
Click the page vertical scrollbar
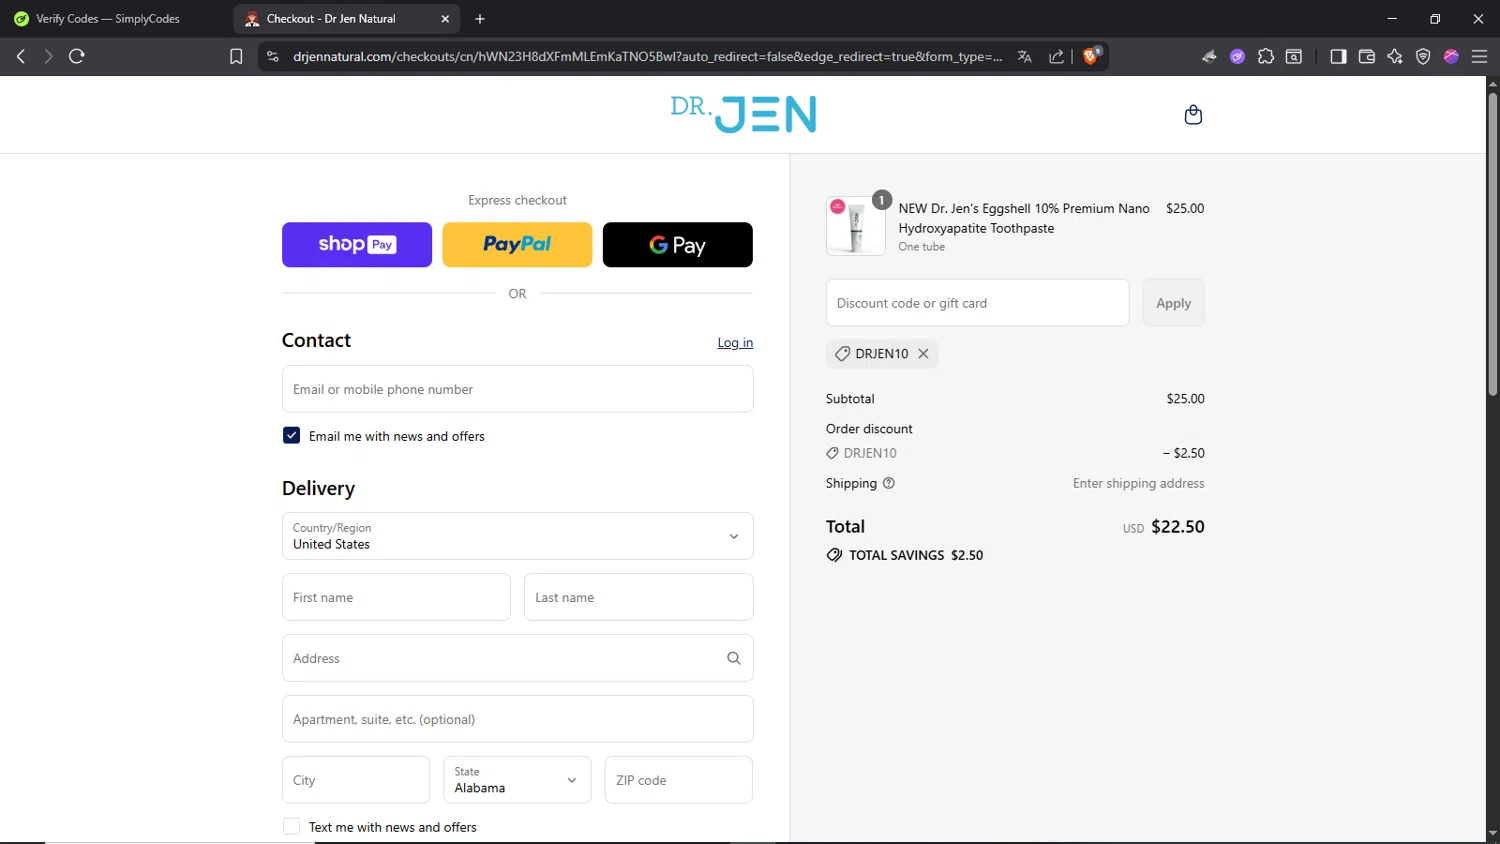pos(1492,245)
